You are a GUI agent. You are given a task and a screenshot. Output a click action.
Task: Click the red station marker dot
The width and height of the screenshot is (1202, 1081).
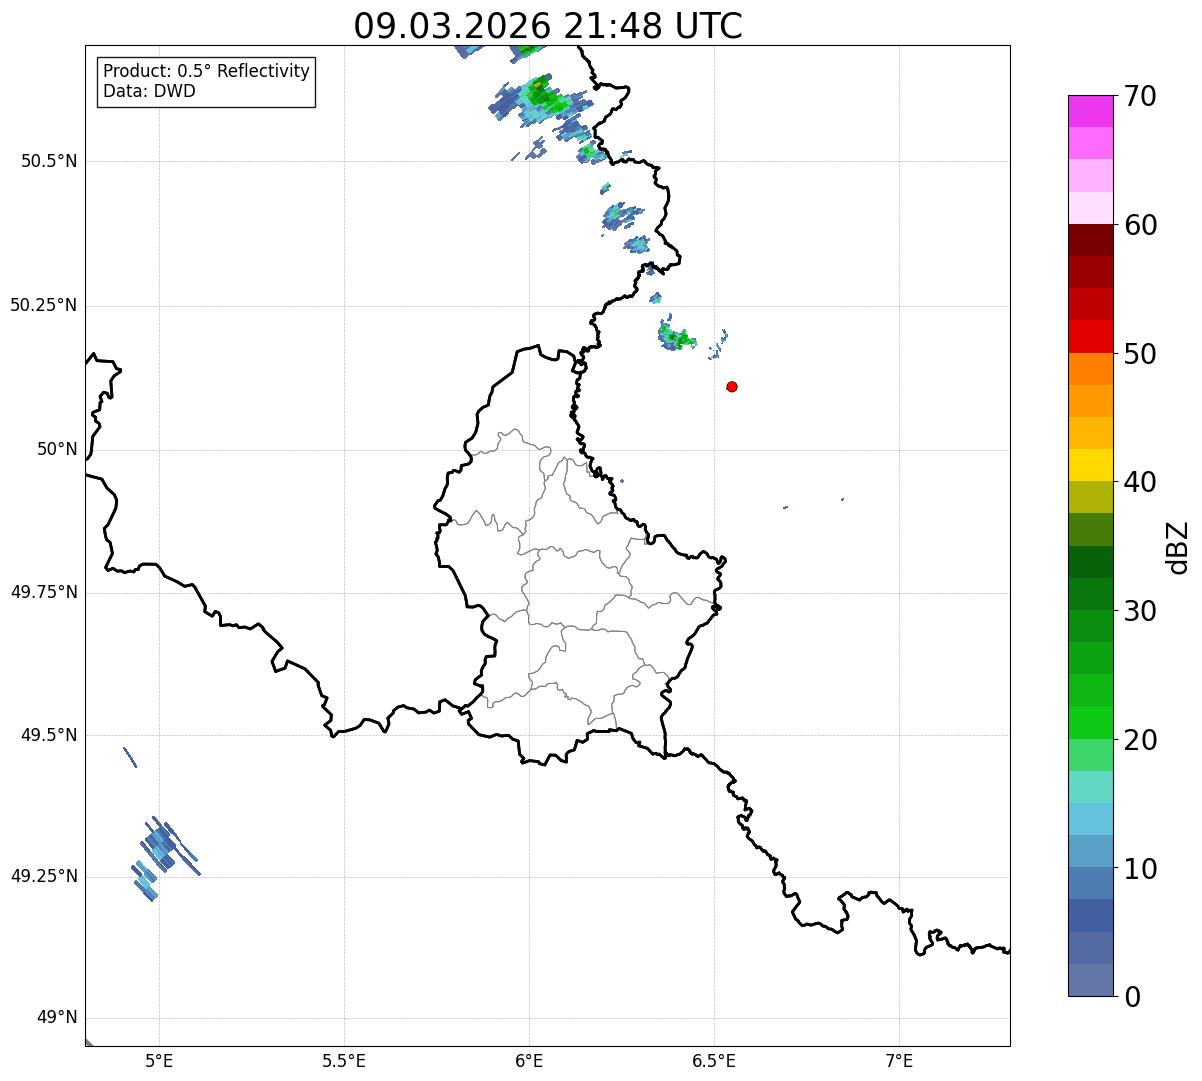(732, 386)
